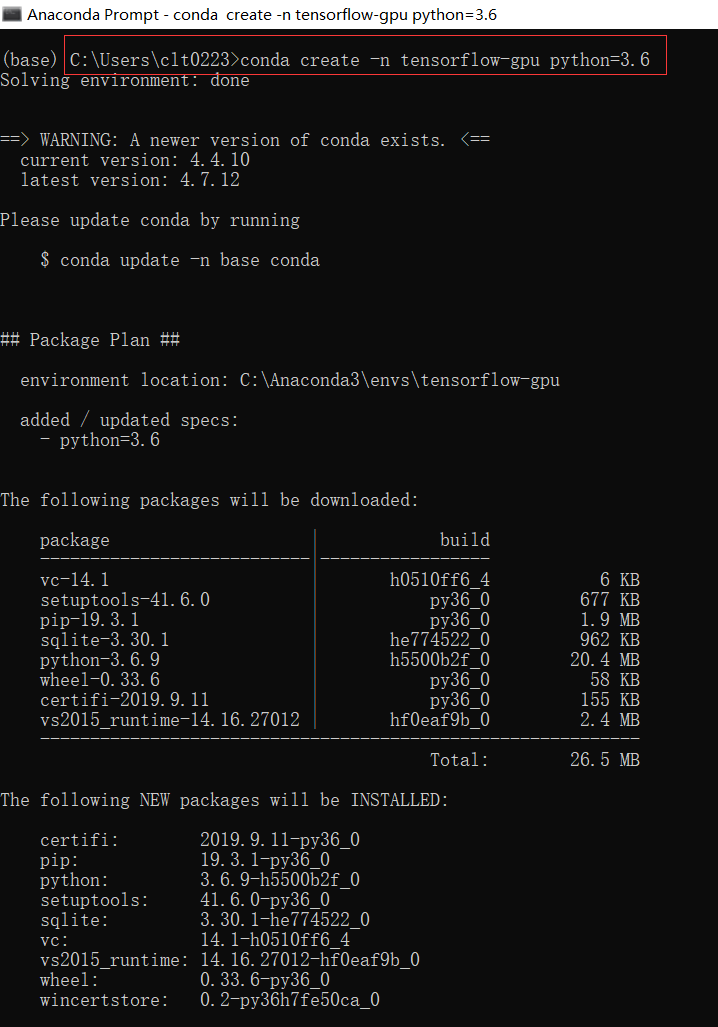
Task: Click the highlighted conda create command
Action: 366,60
